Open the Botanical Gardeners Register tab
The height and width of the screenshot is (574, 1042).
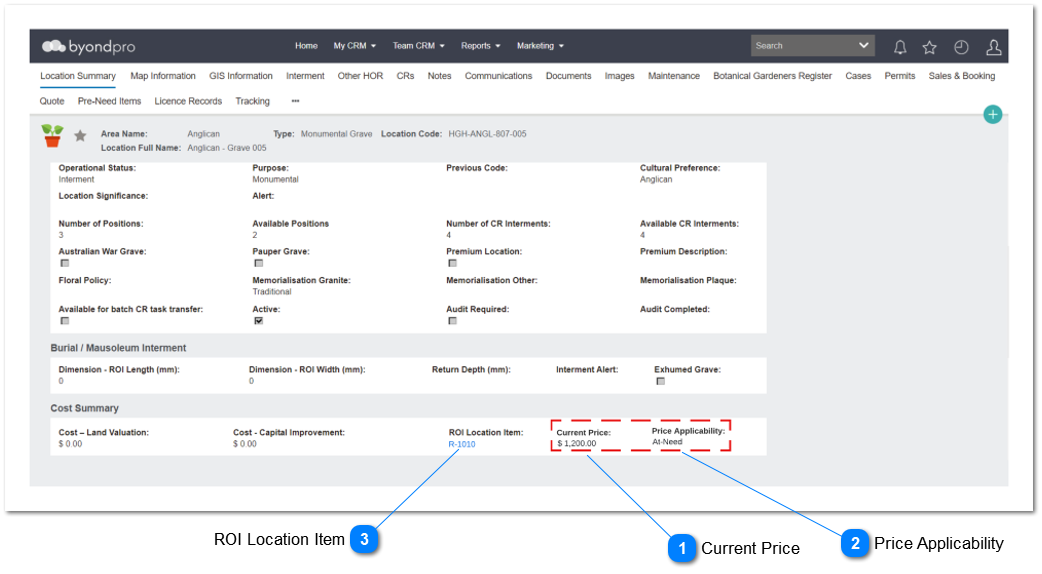point(772,76)
